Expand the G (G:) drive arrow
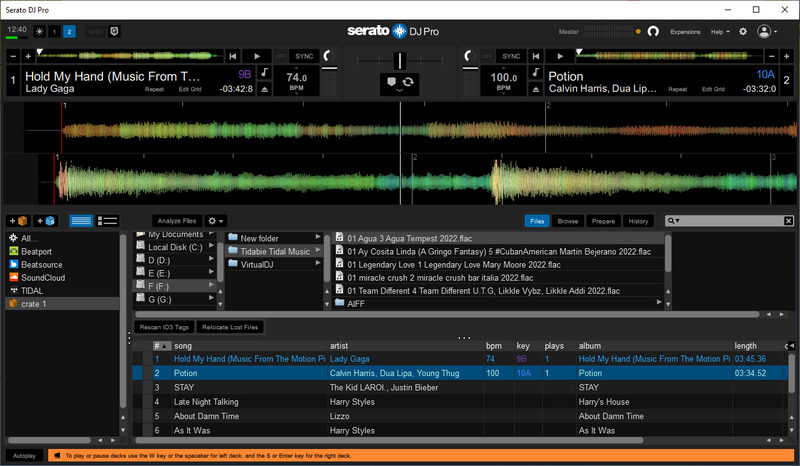The image size is (800, 466). click(211, 298)
